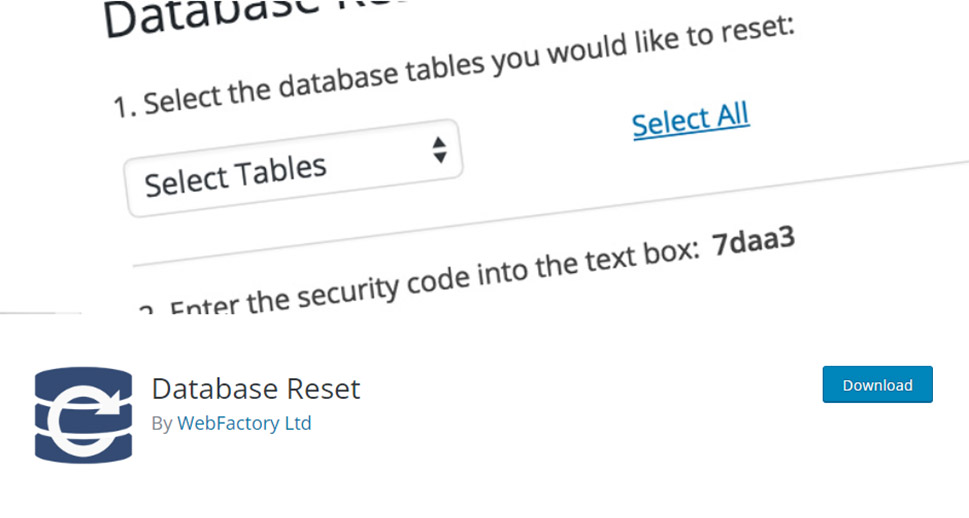Click the 'By' label before the author name
This screenshot has width=969, height=518.
(162, 424)
